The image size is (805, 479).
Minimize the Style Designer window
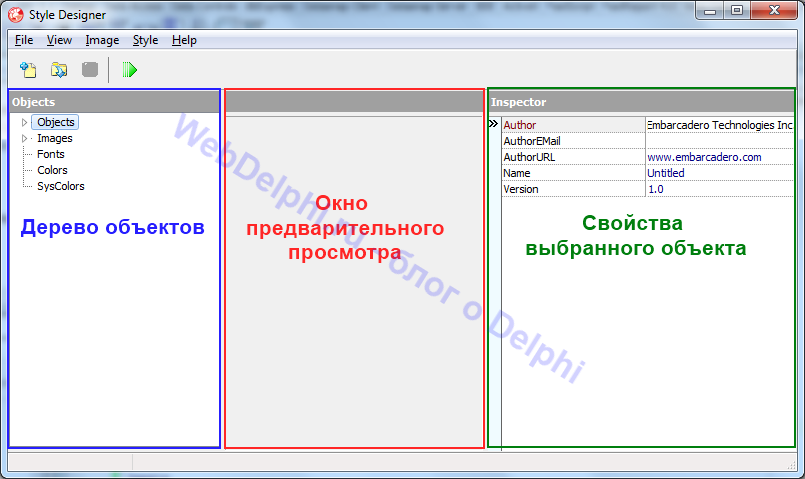click(710, 10)
